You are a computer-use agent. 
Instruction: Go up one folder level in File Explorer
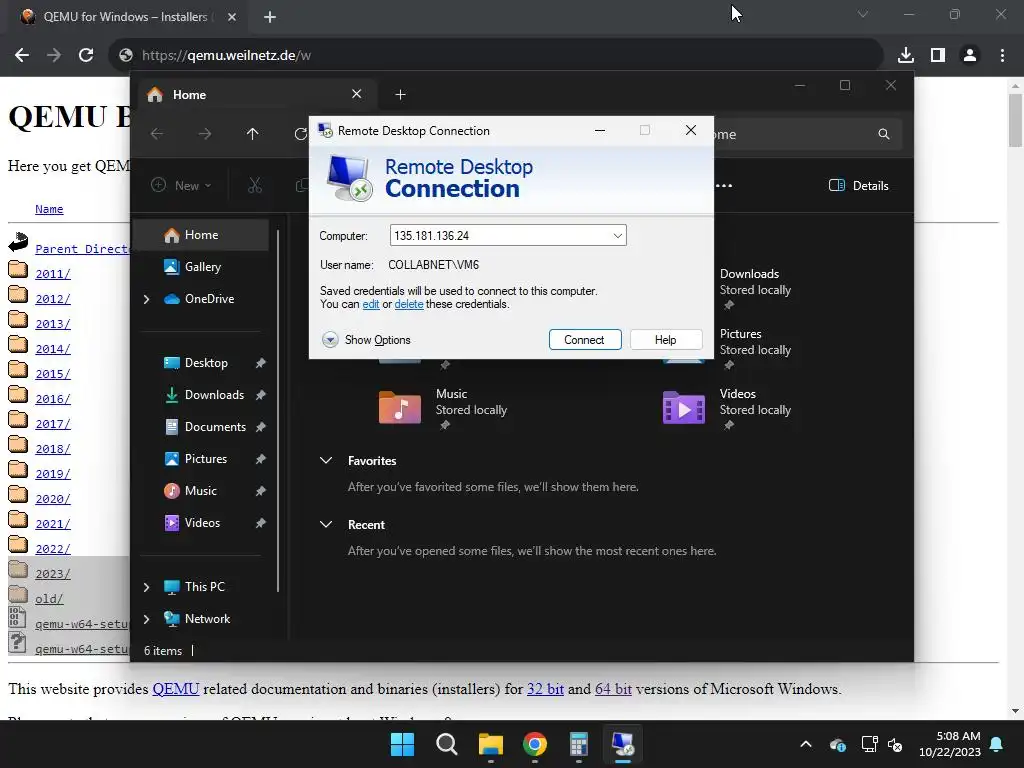click(253, 134)
